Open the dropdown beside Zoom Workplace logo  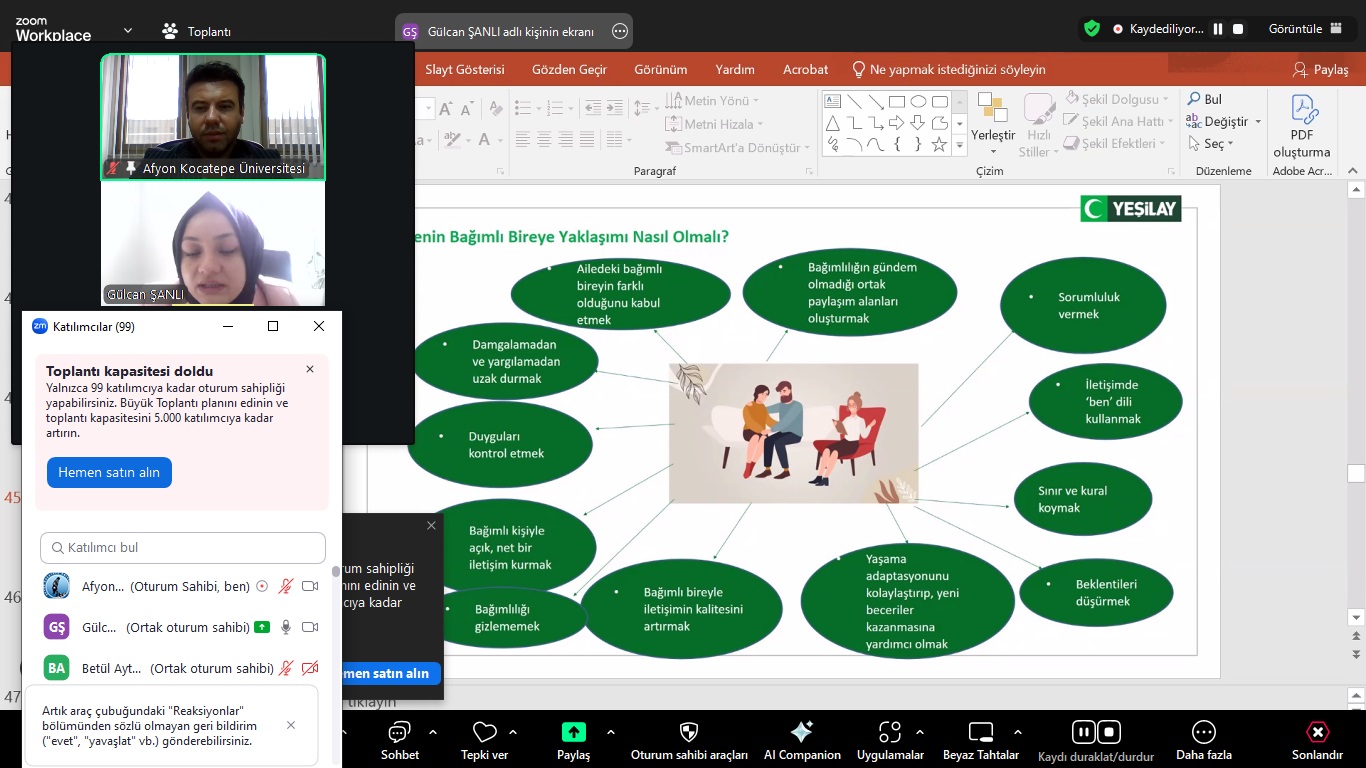[128, 31]
